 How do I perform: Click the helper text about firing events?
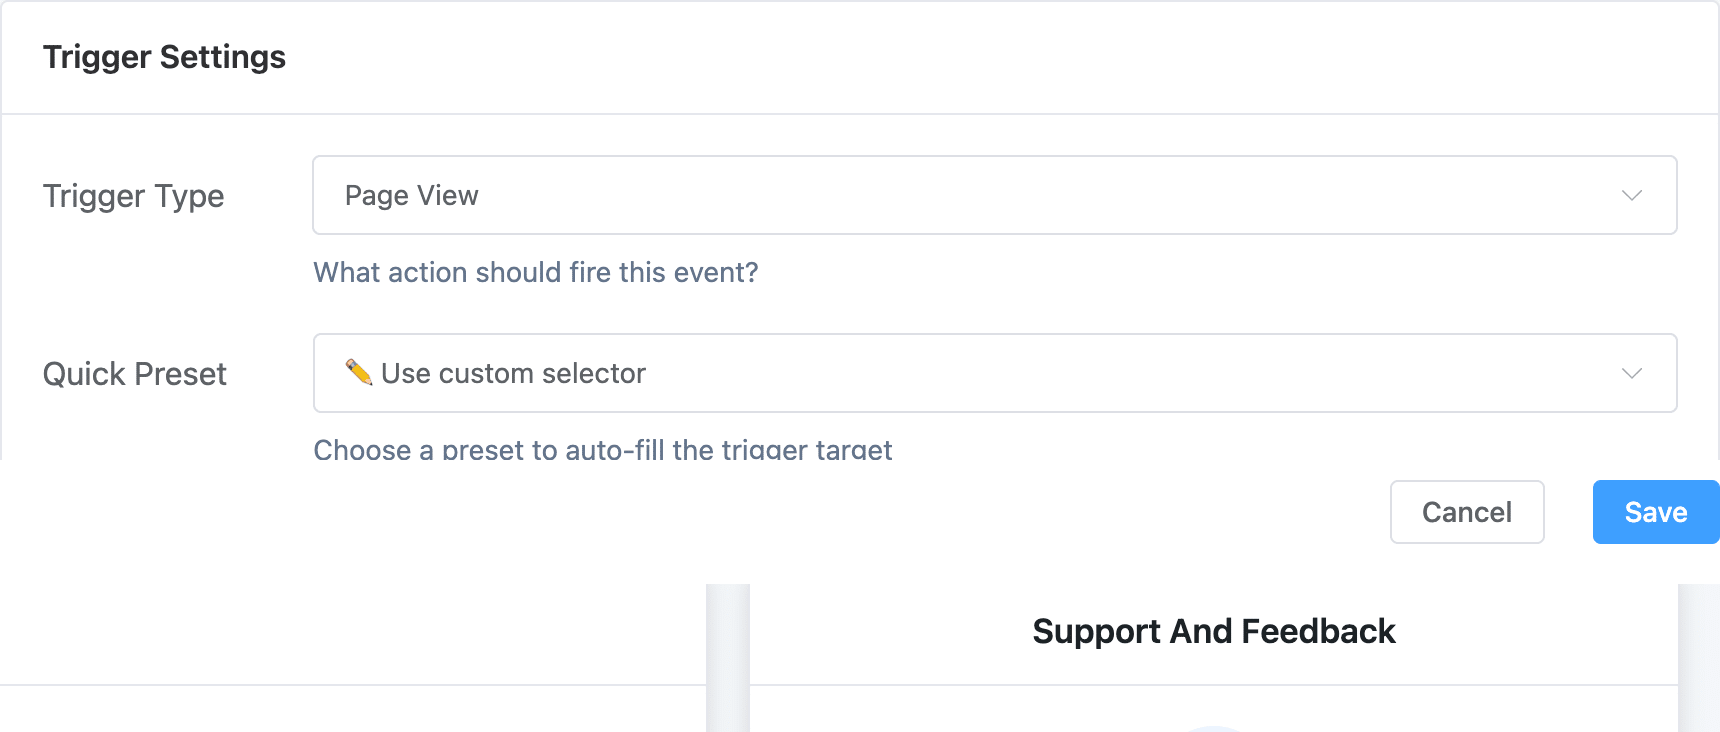(x=535, y=272)
